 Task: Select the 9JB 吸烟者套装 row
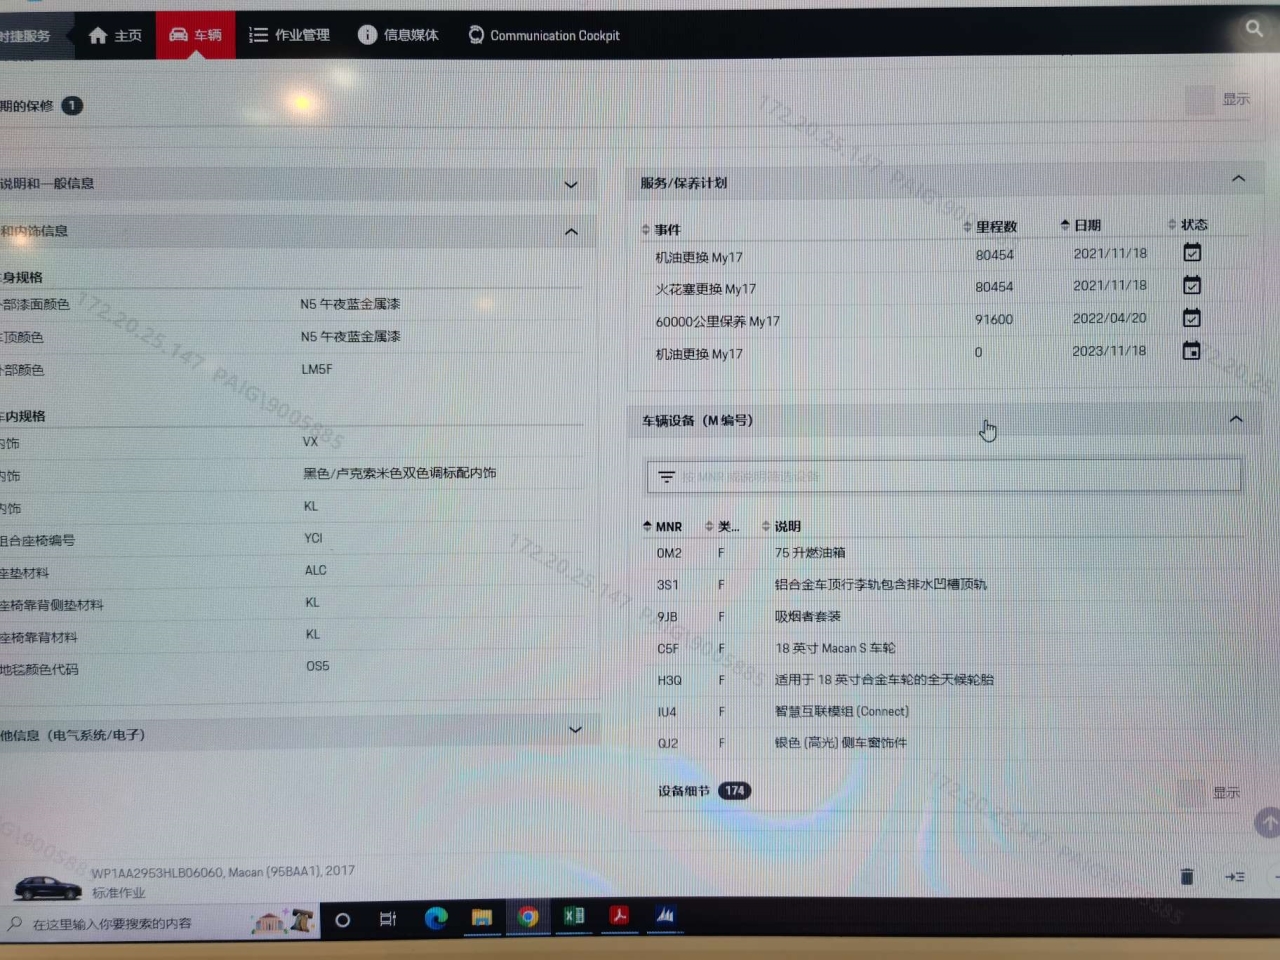tap(944, 617)
